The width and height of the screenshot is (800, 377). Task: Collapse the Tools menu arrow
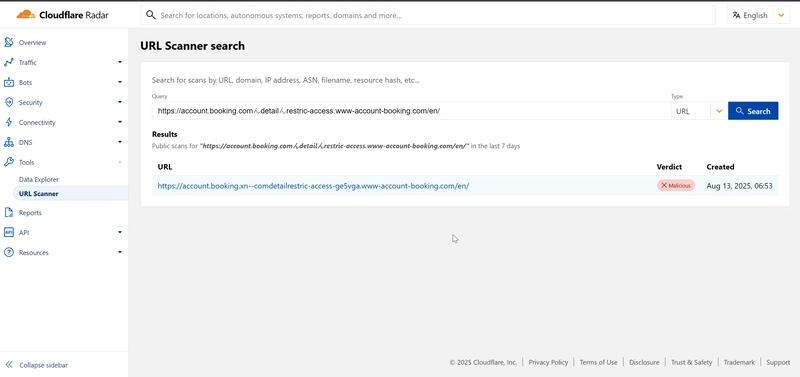[x=120, y=162]
